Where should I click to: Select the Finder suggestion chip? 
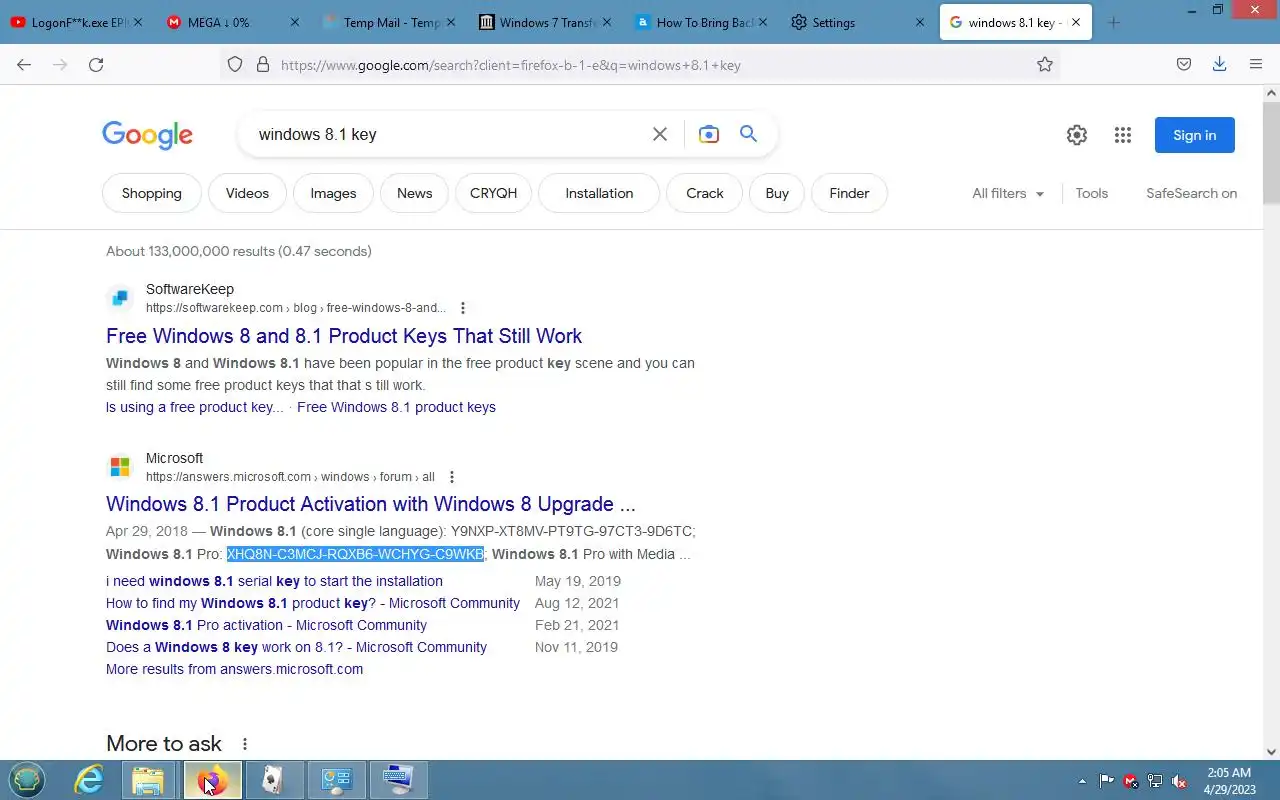849,193
